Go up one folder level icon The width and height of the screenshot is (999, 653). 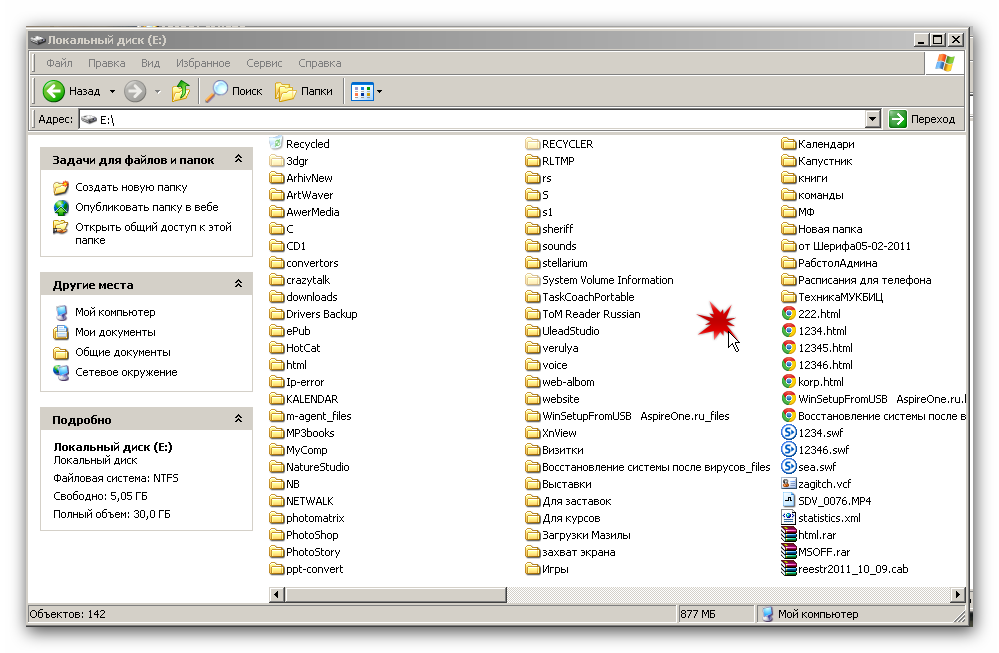click(181, 91)
